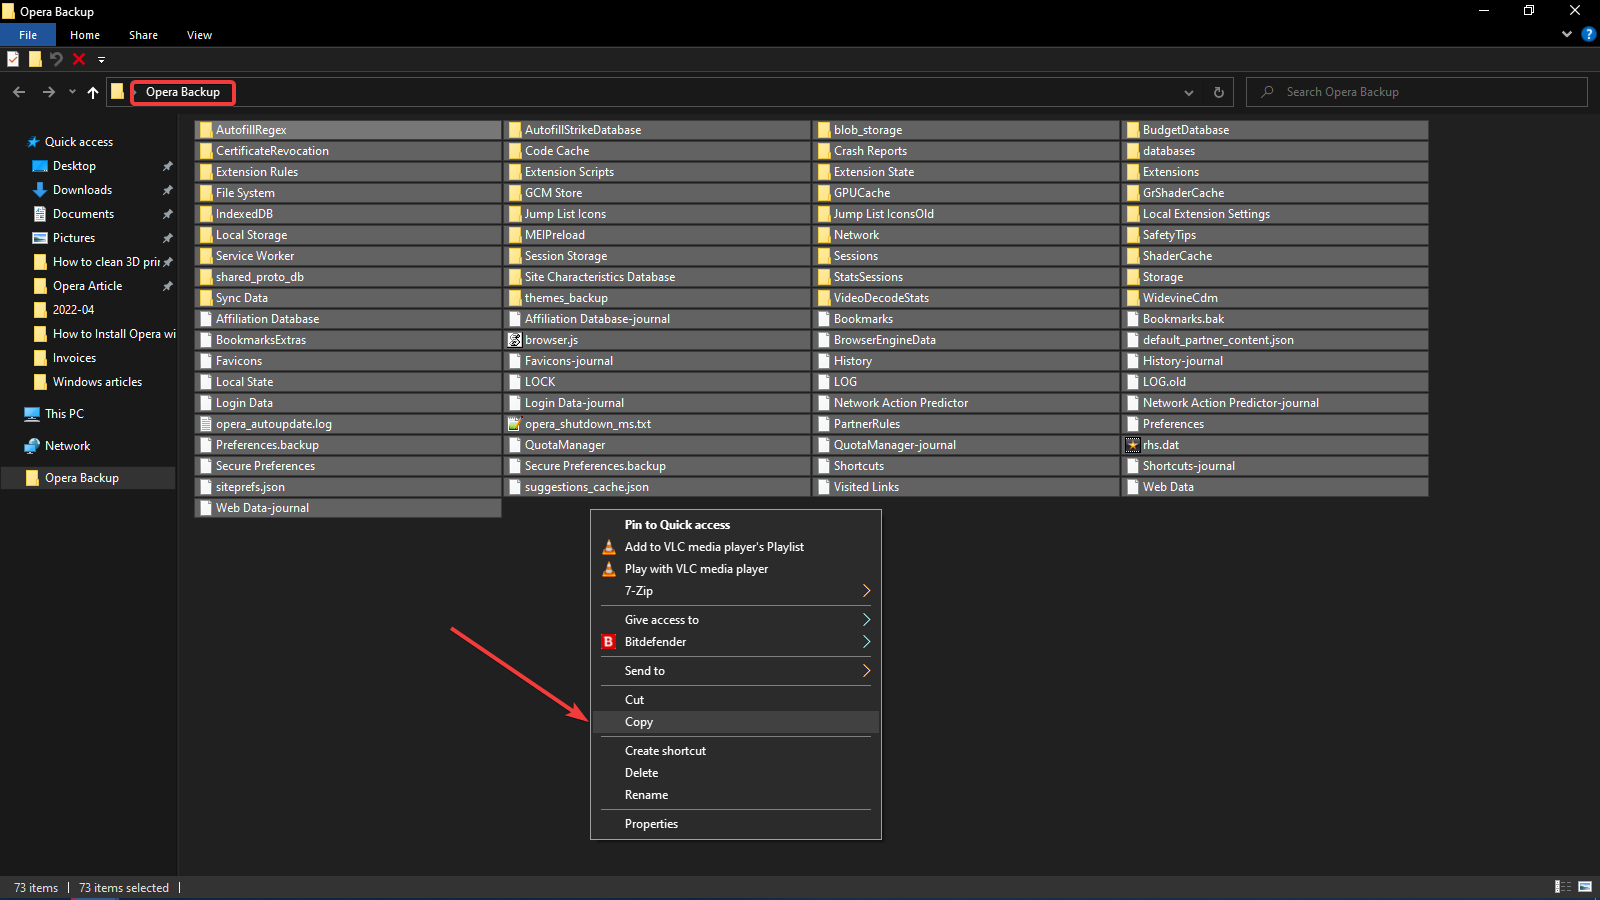
Task: Switch to large thumbnails view from status bar
Action: [x=1585, y=886]
